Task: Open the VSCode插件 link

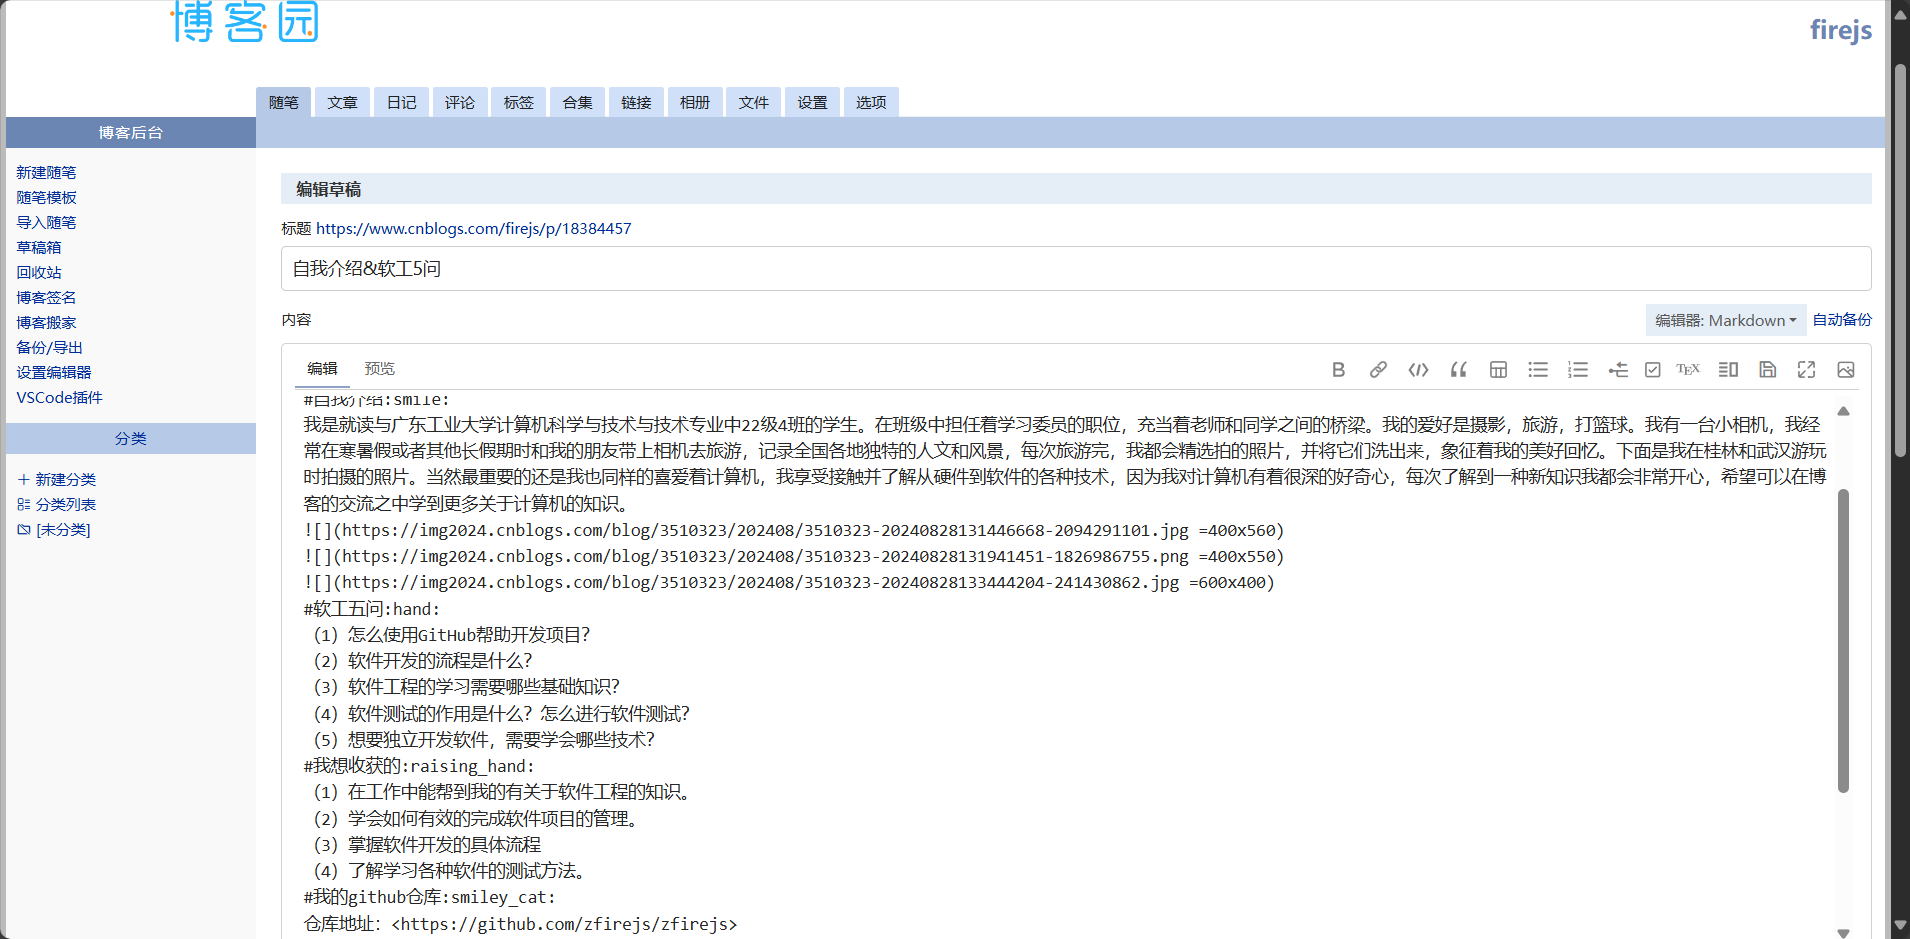Action: [60, 398]
